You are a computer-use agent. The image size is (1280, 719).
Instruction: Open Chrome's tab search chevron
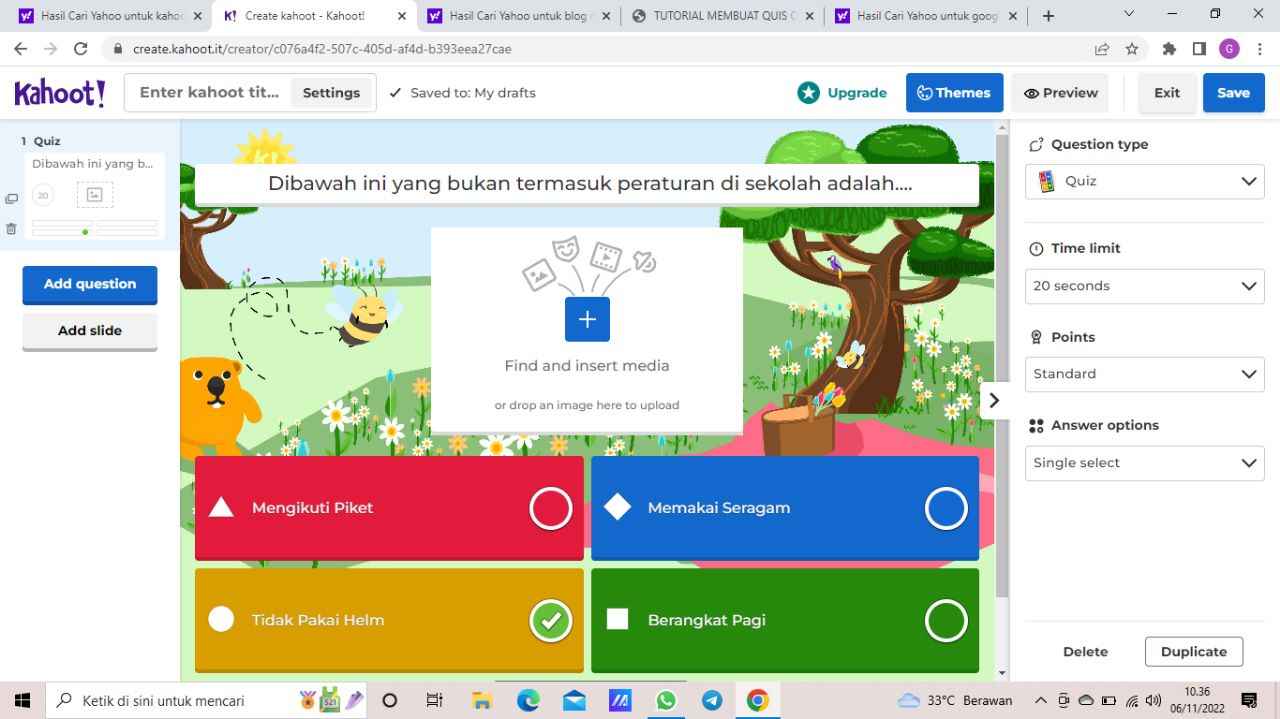pyautogui.click(x=1129, y=14)
